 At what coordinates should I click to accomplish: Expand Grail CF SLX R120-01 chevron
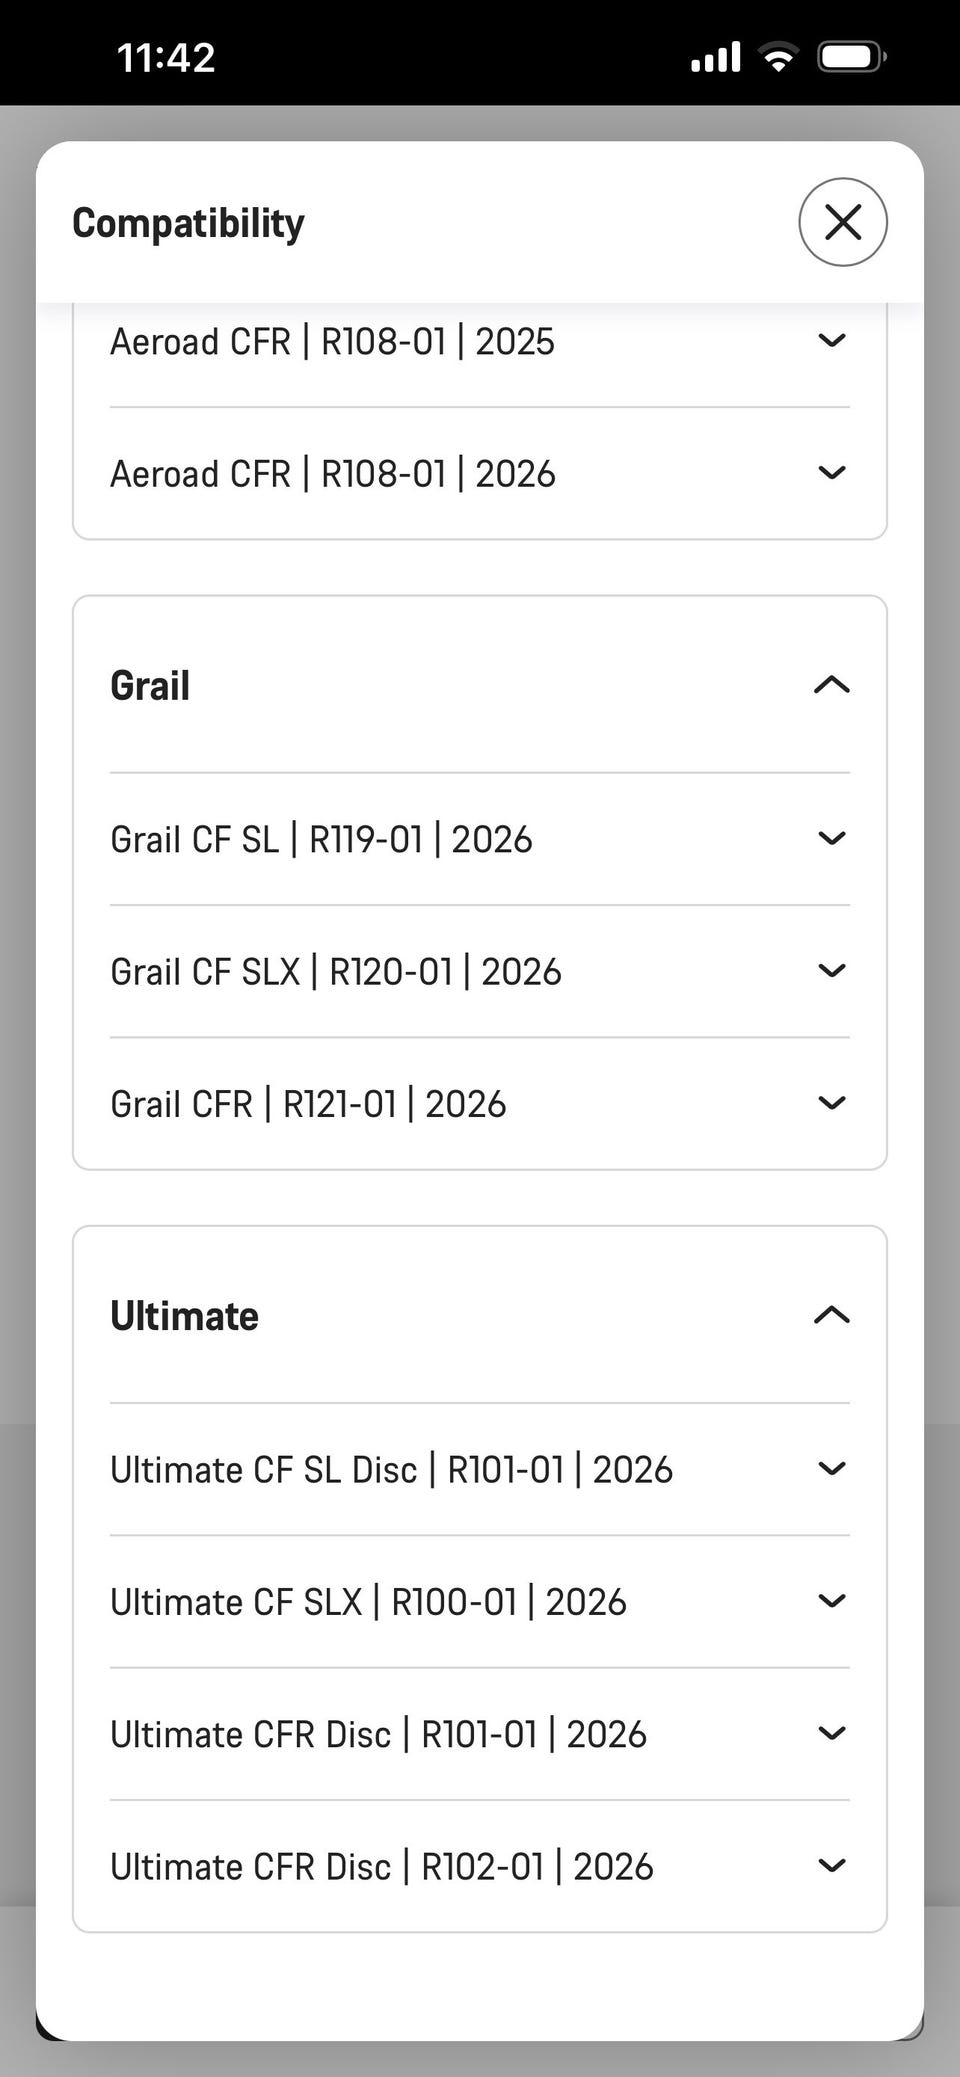click(x=831, y=971)
